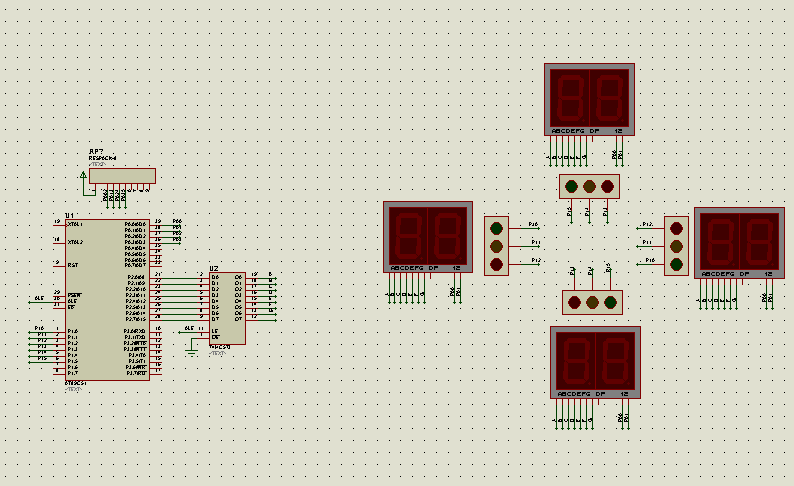Click red lamp of the left traffic light
Image resolution: width=794 pixels, height=486 pixels.
click(x=496, y=264)
